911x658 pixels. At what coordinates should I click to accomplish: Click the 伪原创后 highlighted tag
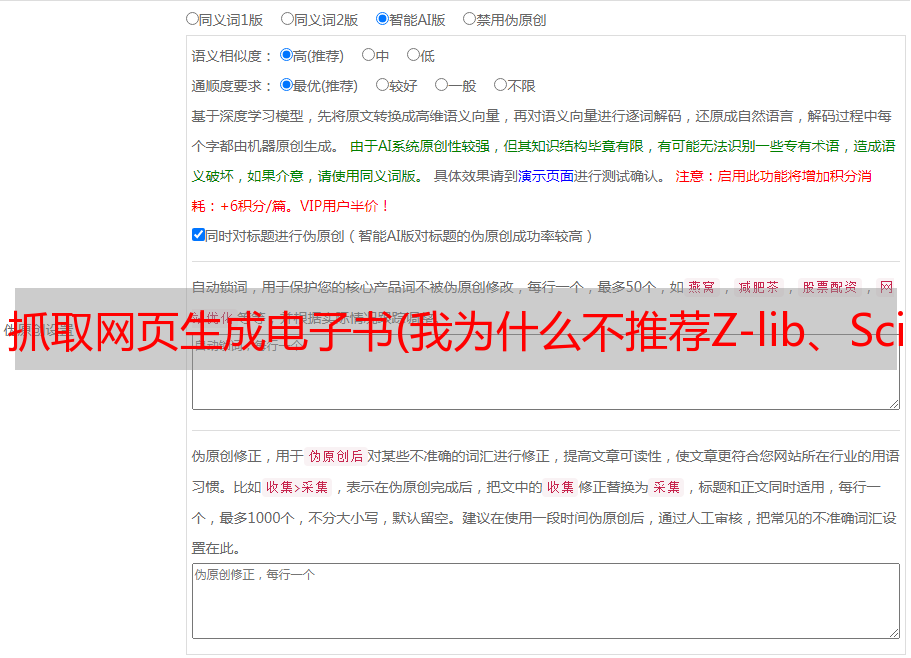(x=335, y=456)
